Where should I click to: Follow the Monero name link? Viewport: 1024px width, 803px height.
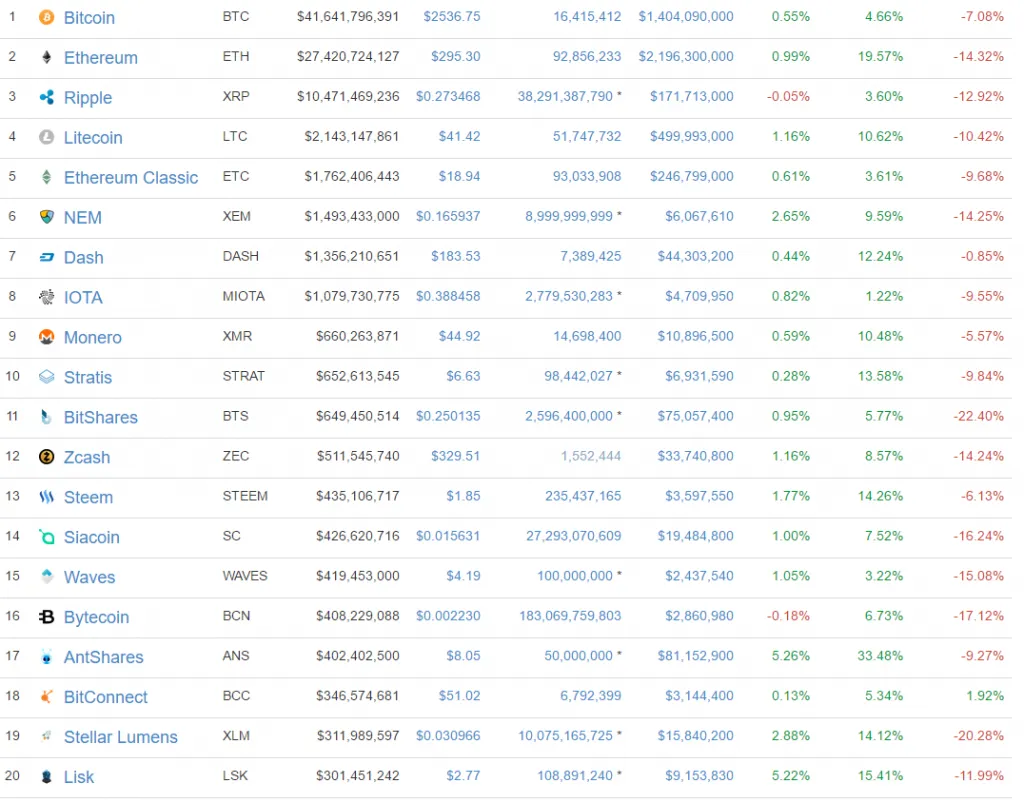click(x=92, y=338)
